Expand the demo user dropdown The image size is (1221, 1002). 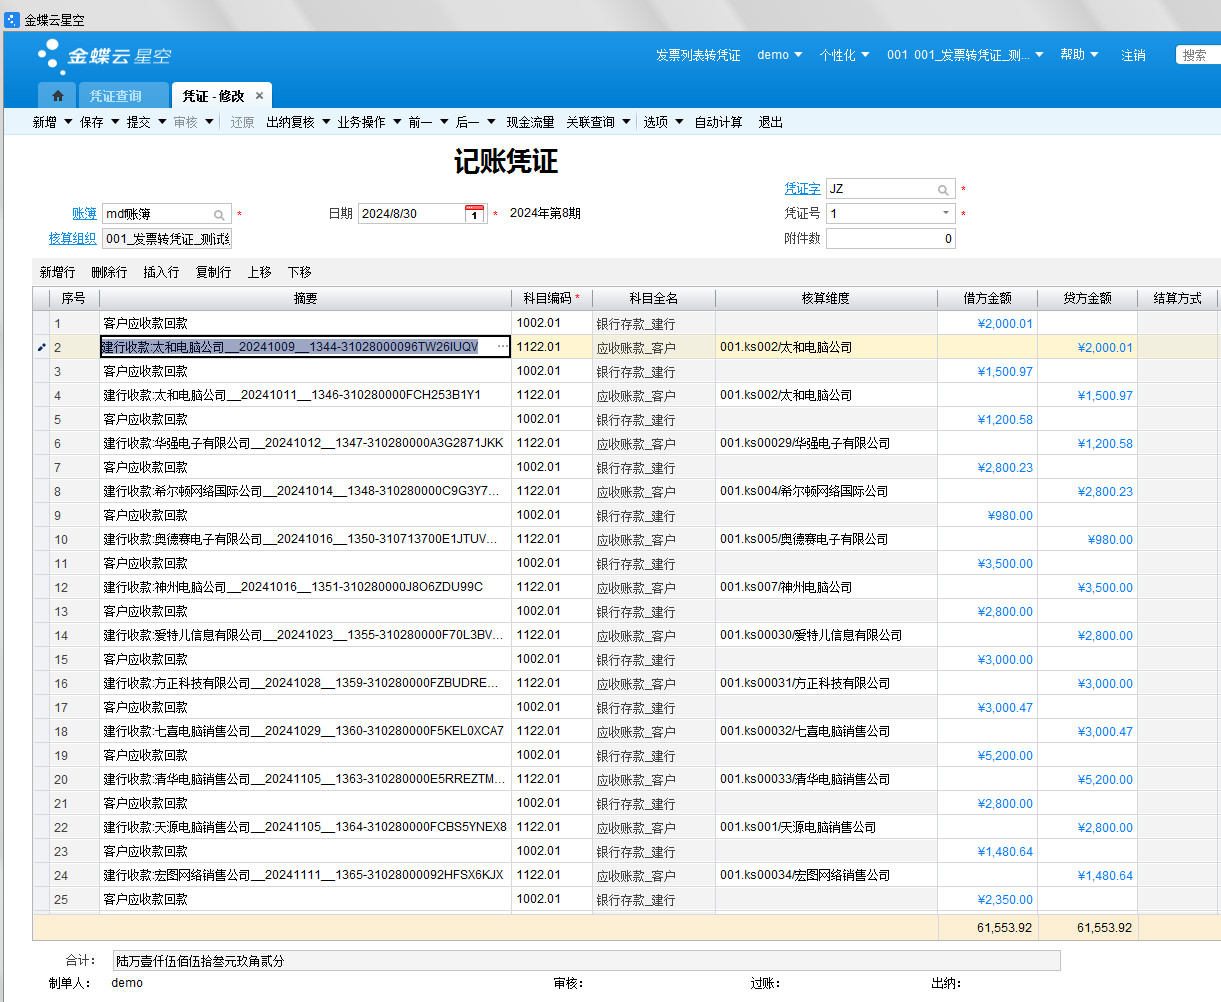point(780,55)
